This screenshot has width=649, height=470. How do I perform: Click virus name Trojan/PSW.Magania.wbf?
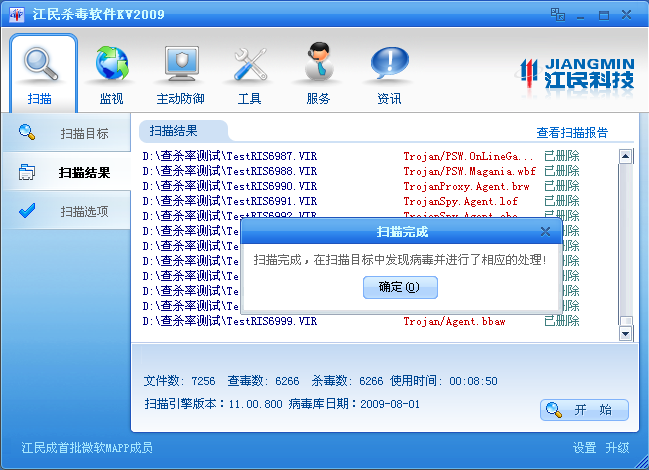coord(469,171)
